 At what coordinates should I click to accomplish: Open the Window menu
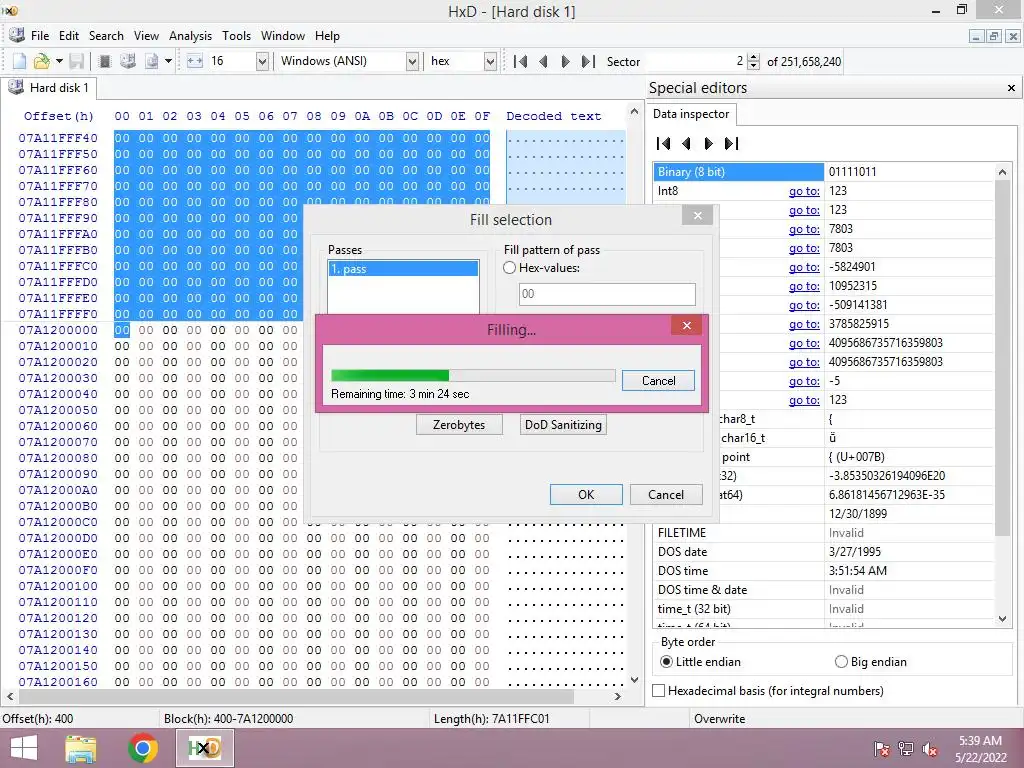pyautogui.click(x=283, y=36)
